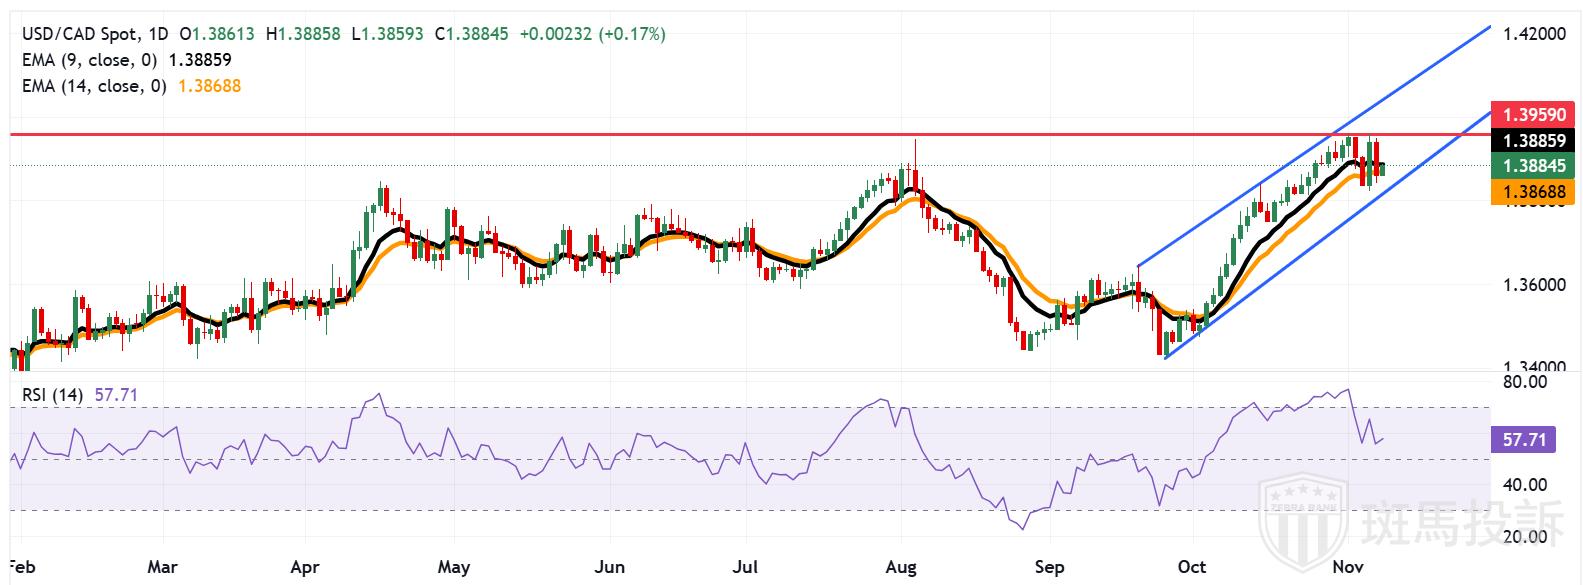
Task: Click the purple 57.71 RSI value tag
Action: click(x=1524, y=439)
